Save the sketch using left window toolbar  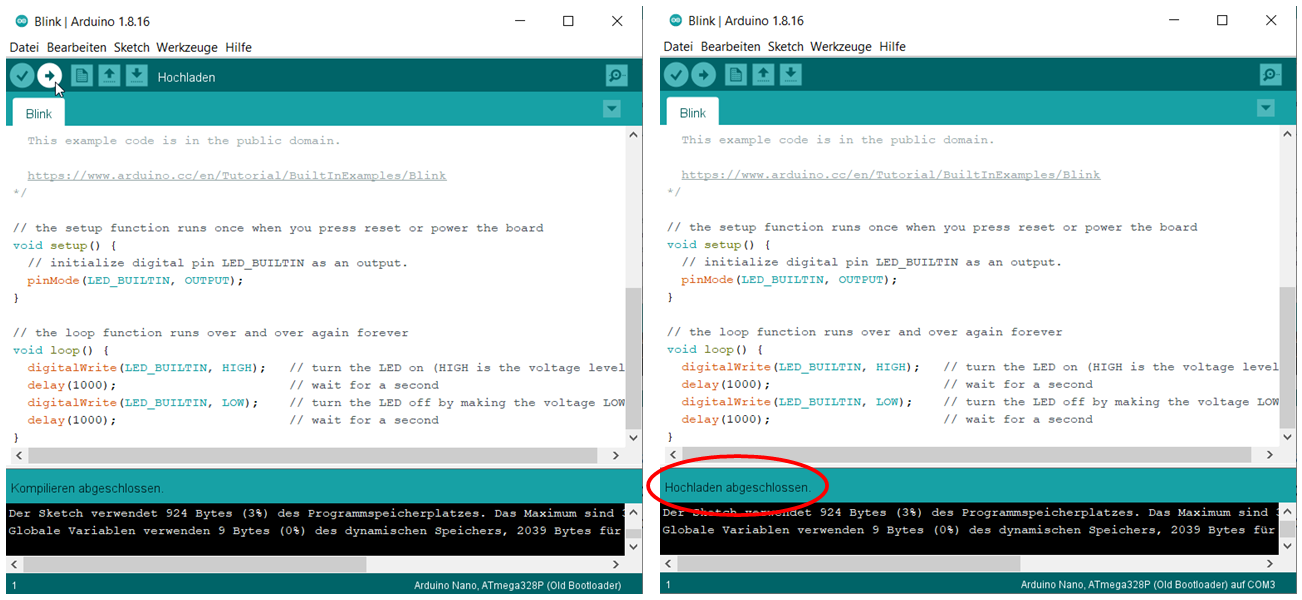pyautogui.click(x=136, y=74)
